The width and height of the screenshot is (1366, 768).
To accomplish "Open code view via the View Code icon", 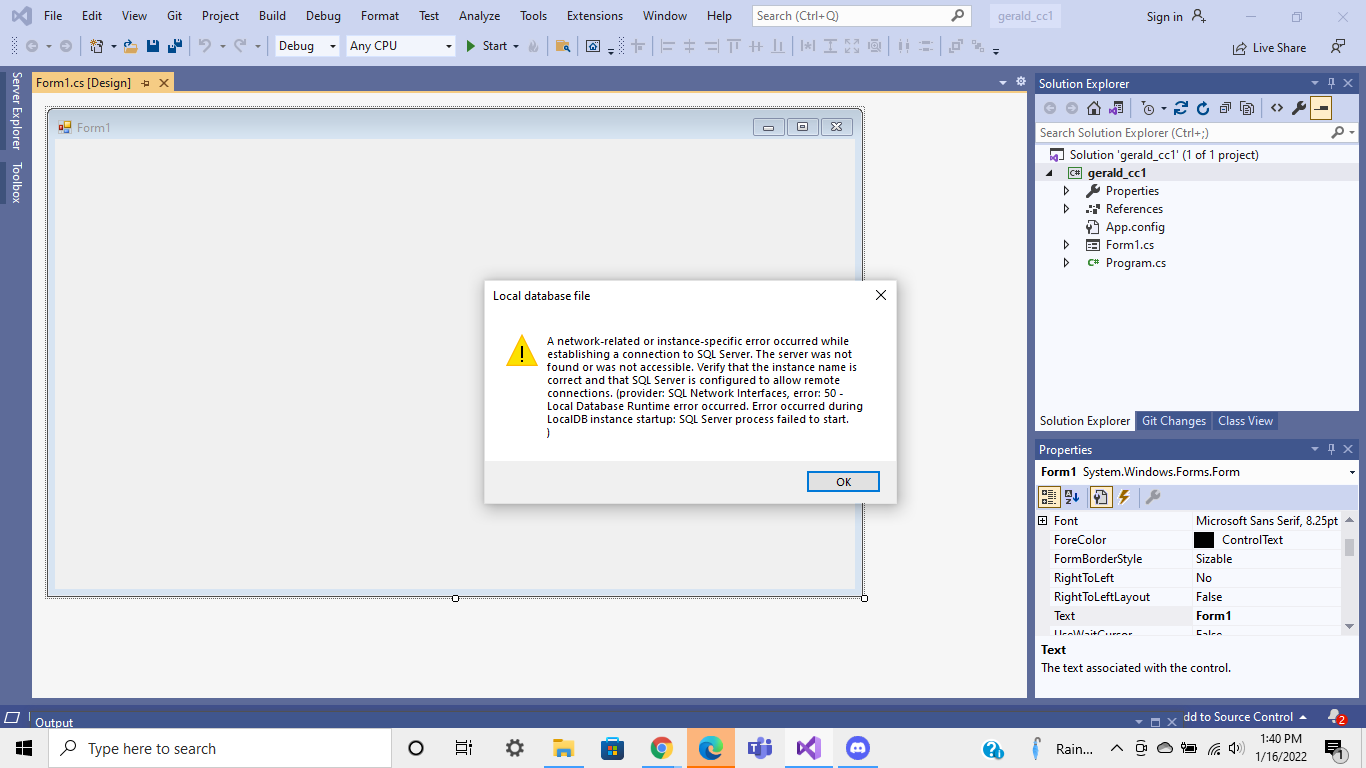I will [x=1276, y=108].
